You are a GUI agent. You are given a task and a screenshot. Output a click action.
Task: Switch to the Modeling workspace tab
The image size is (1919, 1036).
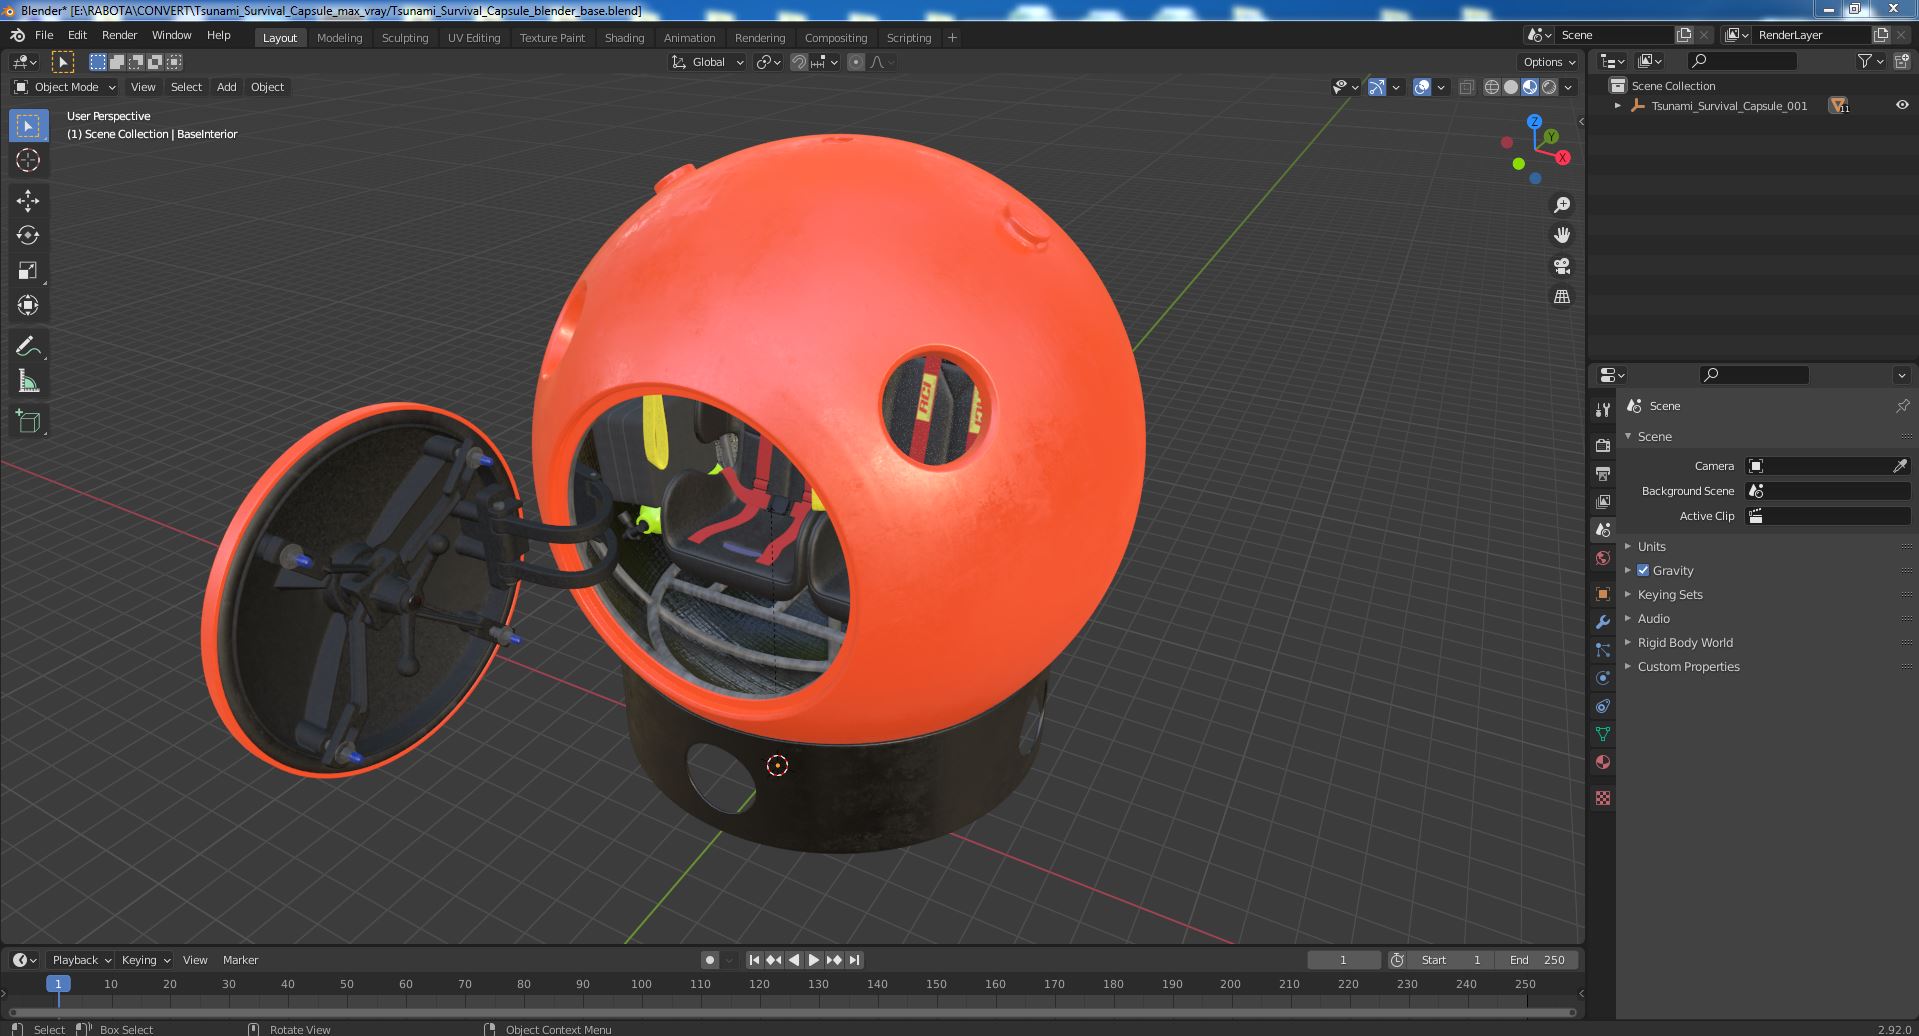pos(339,38)
